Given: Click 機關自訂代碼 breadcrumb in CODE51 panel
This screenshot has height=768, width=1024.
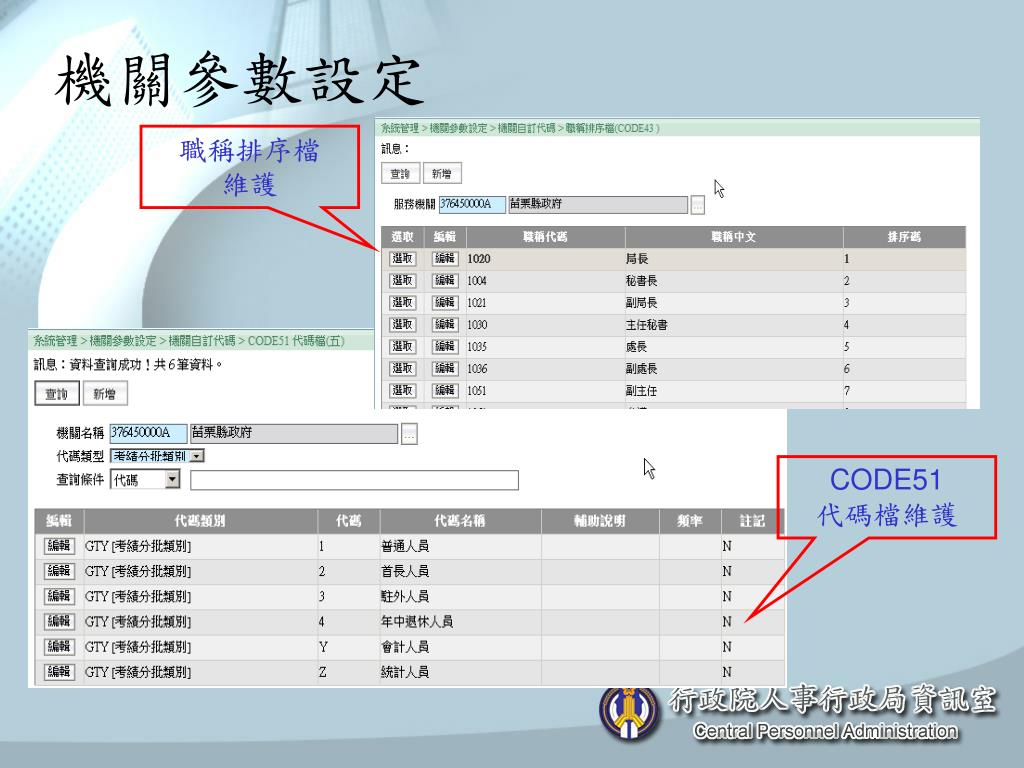Looking at the screenshot, I should coord(202,341).
